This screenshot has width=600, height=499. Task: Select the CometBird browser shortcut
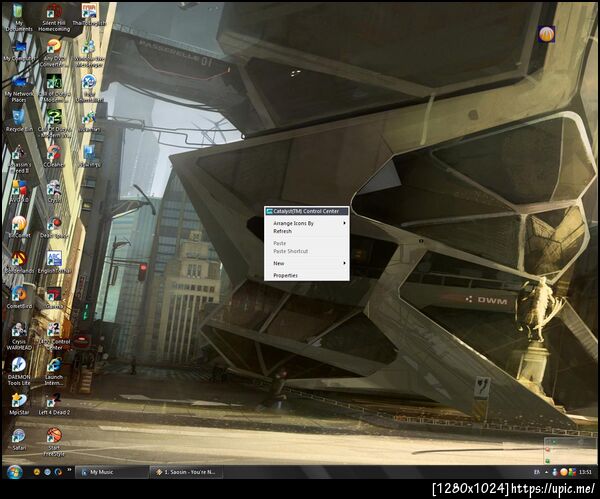(x=19, y=297)
